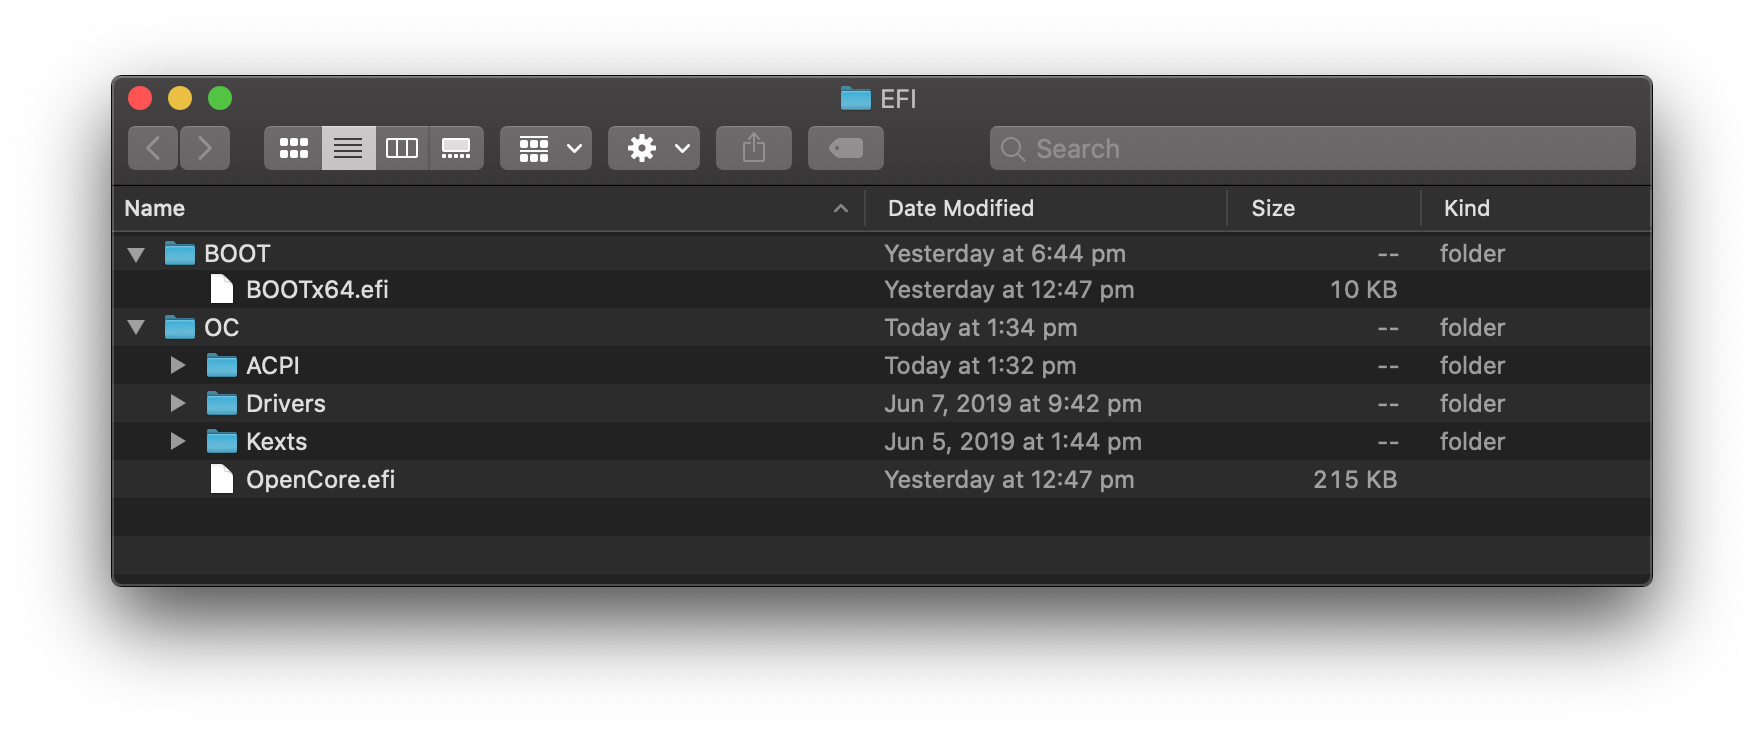Switch to gallery view

456,148
